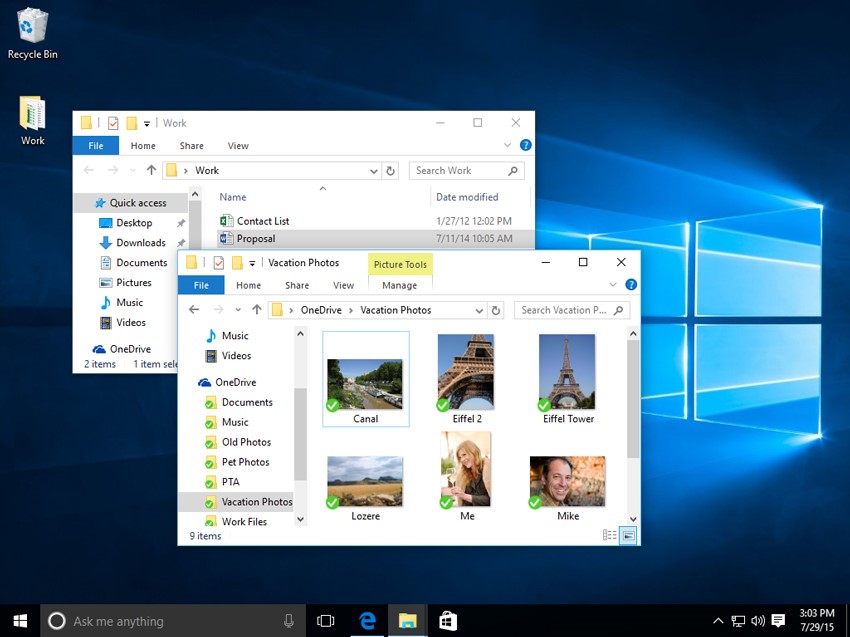850x637 pixels.
Task: Switch to the large thumbnails view layout
Action: coord(628,536)
